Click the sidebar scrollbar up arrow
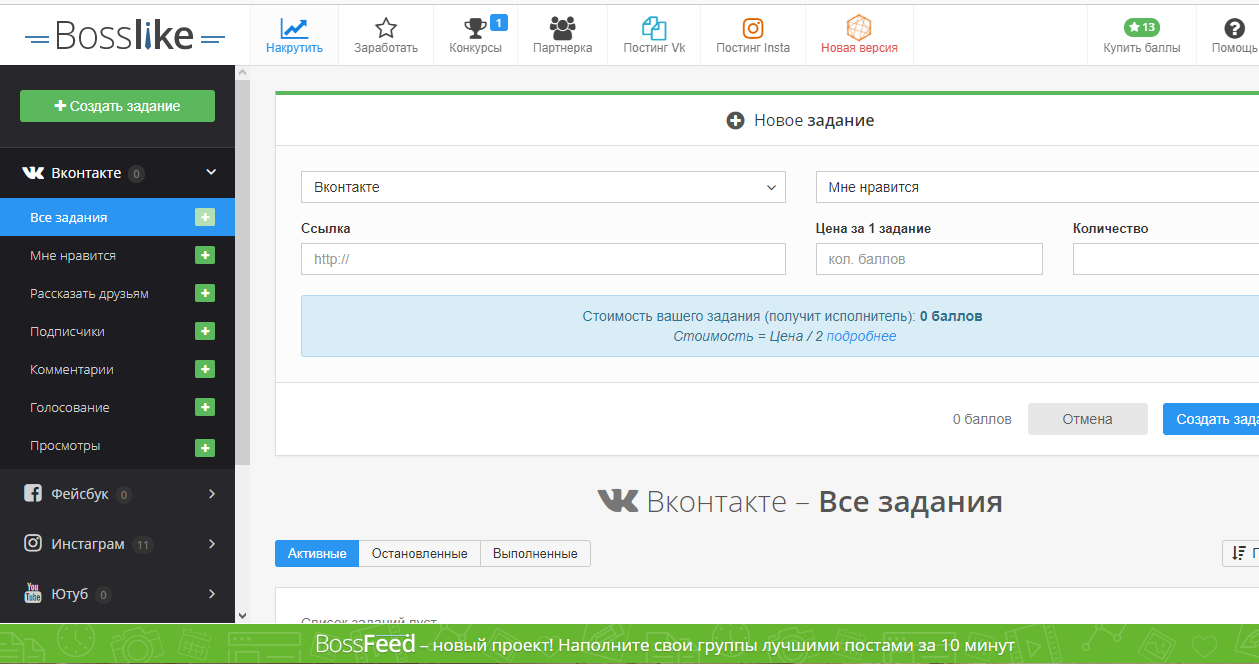This screenshot has width=1259, height=664. pyautogui.click(x=242, y=73)
